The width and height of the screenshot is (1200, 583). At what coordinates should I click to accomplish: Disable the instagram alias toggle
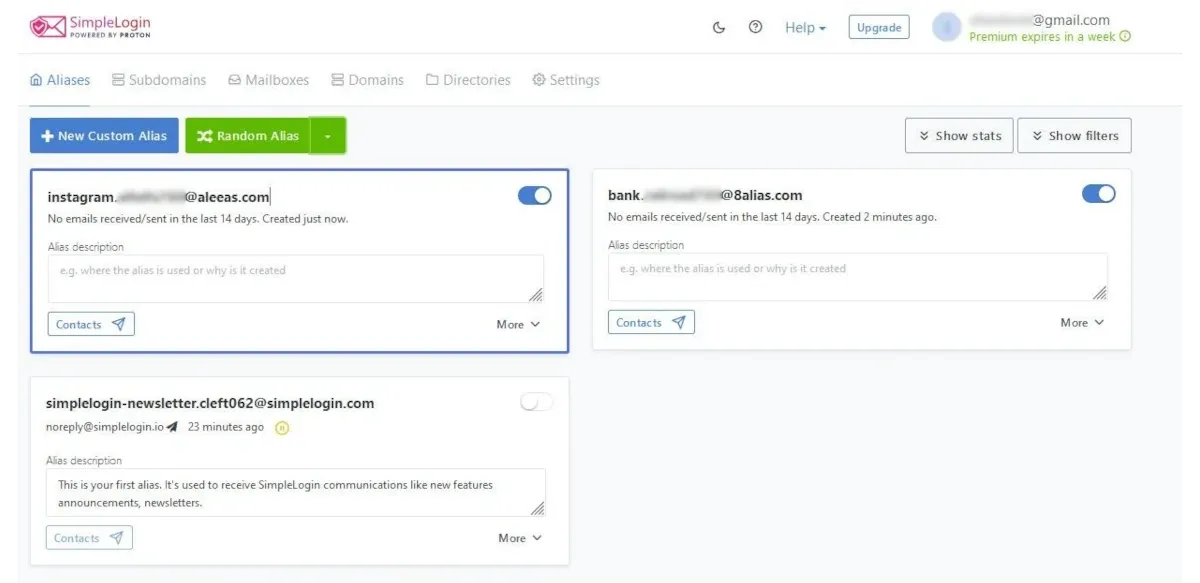click(535, 196)
